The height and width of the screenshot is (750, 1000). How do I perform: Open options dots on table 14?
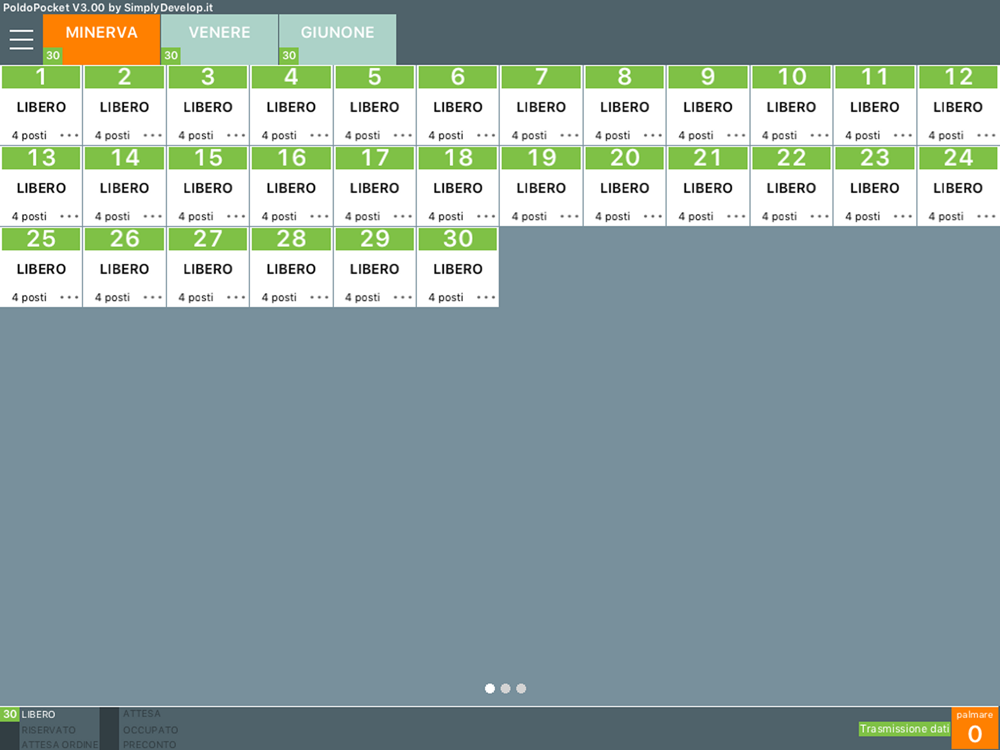coord(153,216)
